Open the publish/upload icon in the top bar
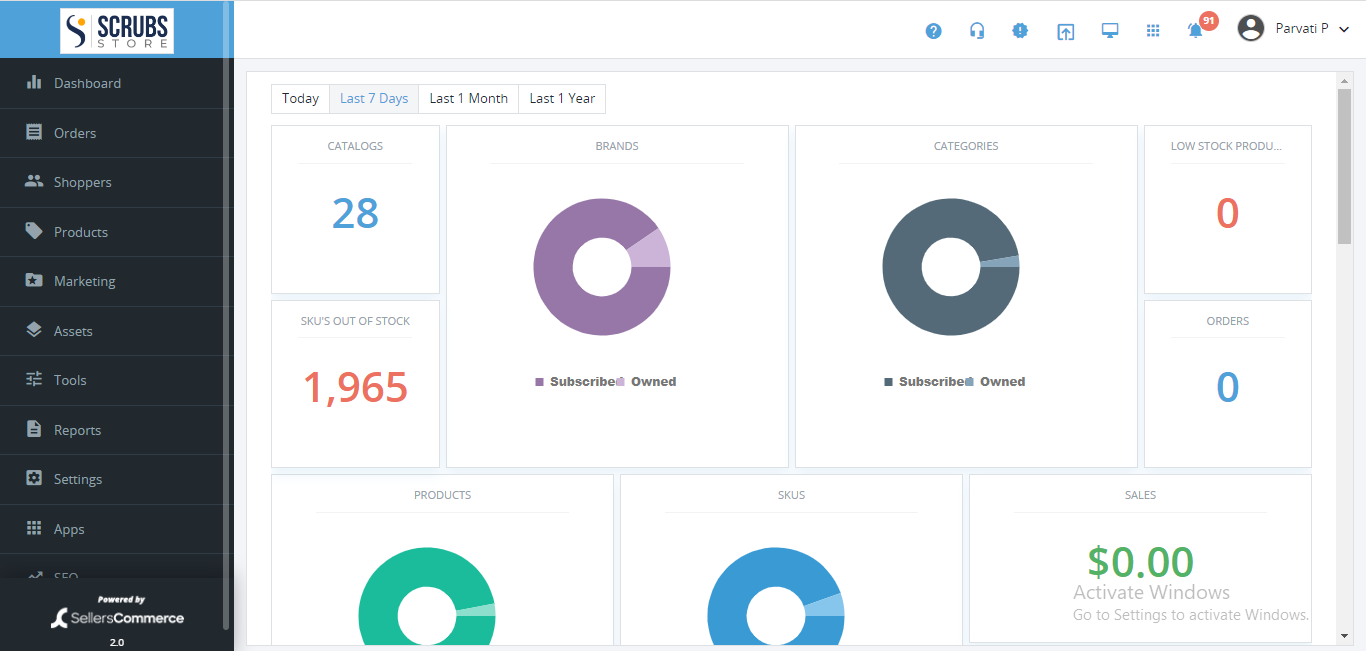This screenshot has height=651, width=1366. [1065, 30]
